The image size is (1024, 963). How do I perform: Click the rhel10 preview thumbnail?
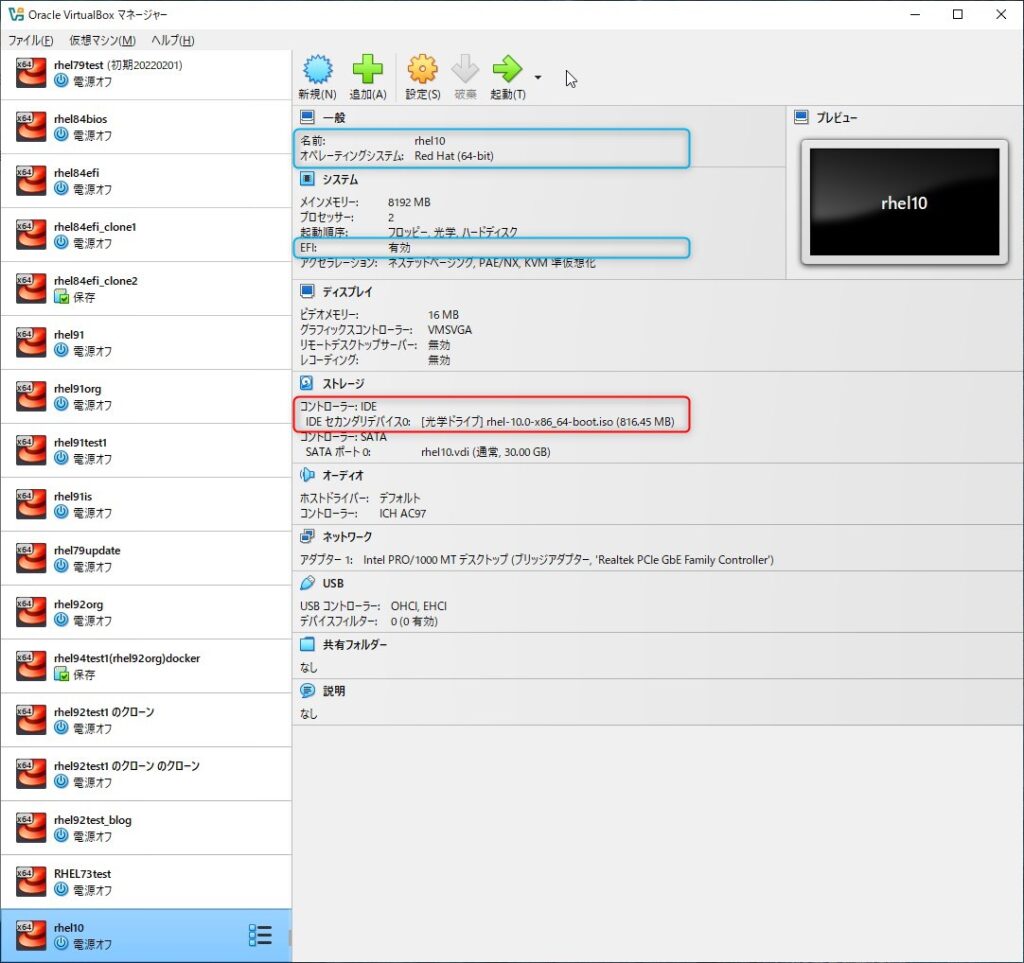pos(904,202)
